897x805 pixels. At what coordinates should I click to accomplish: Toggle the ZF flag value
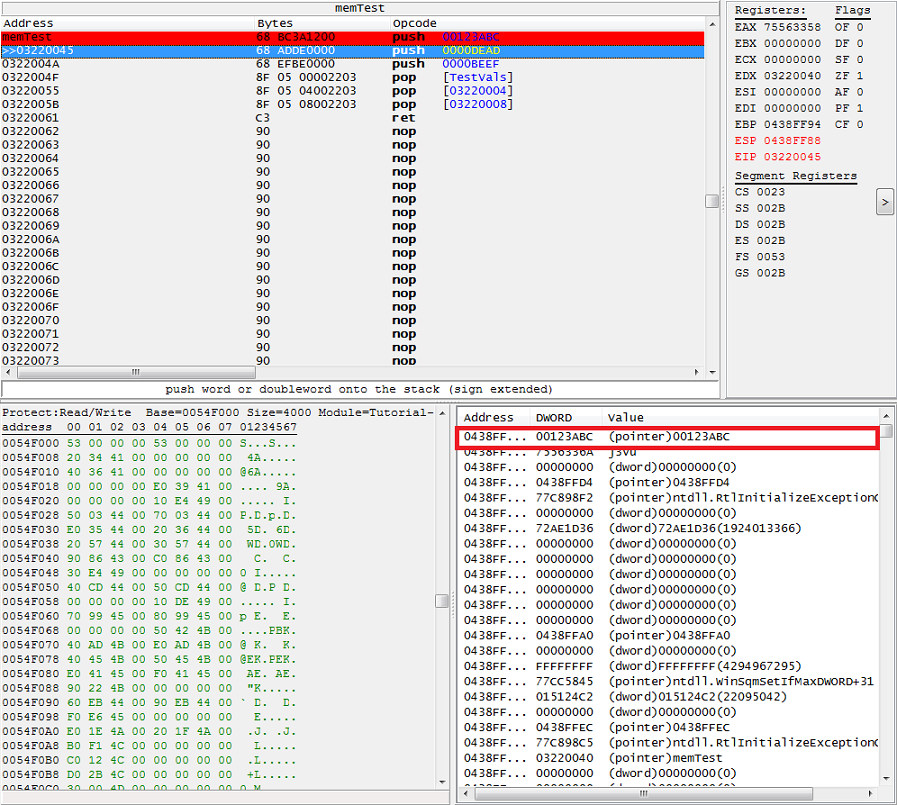(860, 76)
